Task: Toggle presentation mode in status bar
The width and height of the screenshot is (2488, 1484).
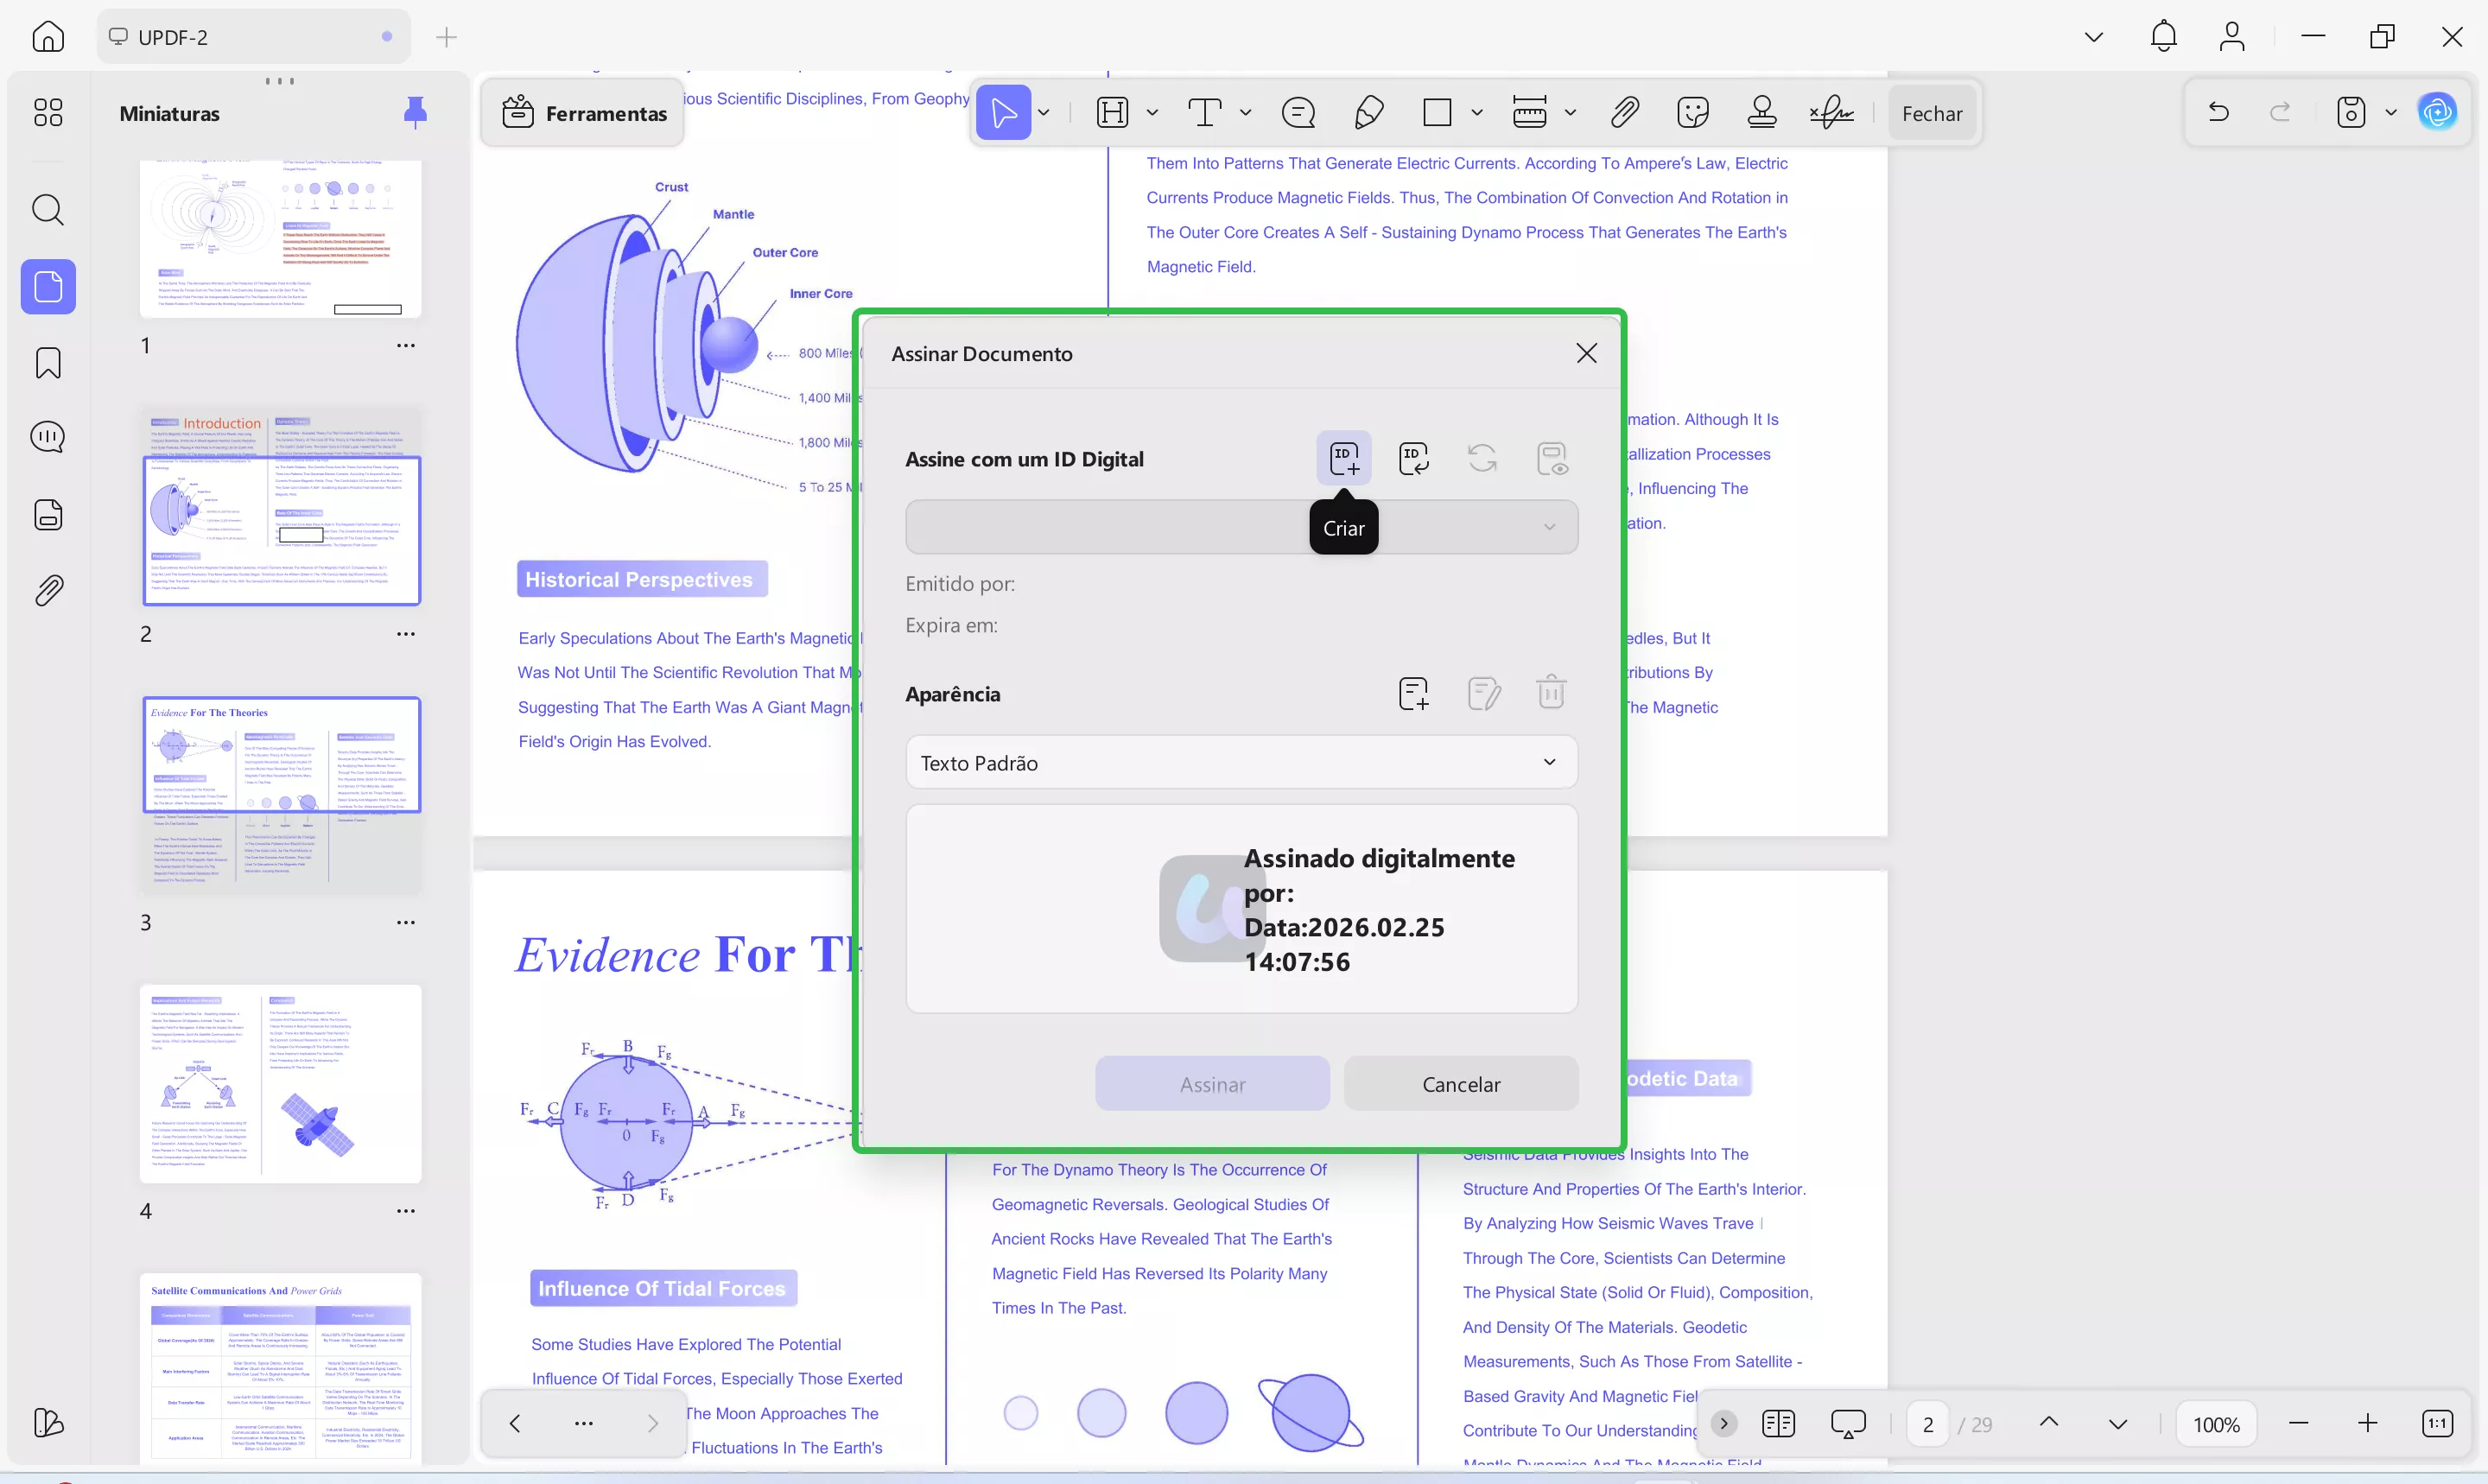Action: [1848, 1423]
